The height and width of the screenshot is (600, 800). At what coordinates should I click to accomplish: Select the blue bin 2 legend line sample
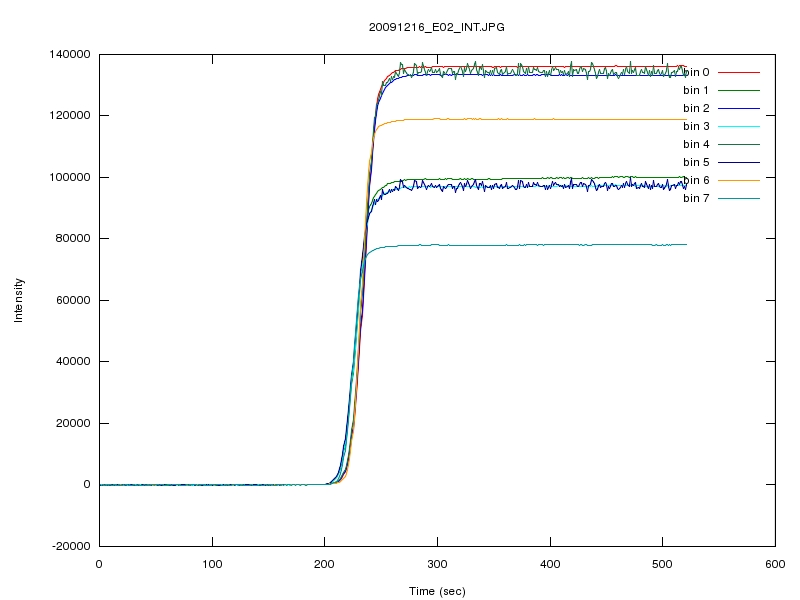pyautogui.click(x=739, y=108)
